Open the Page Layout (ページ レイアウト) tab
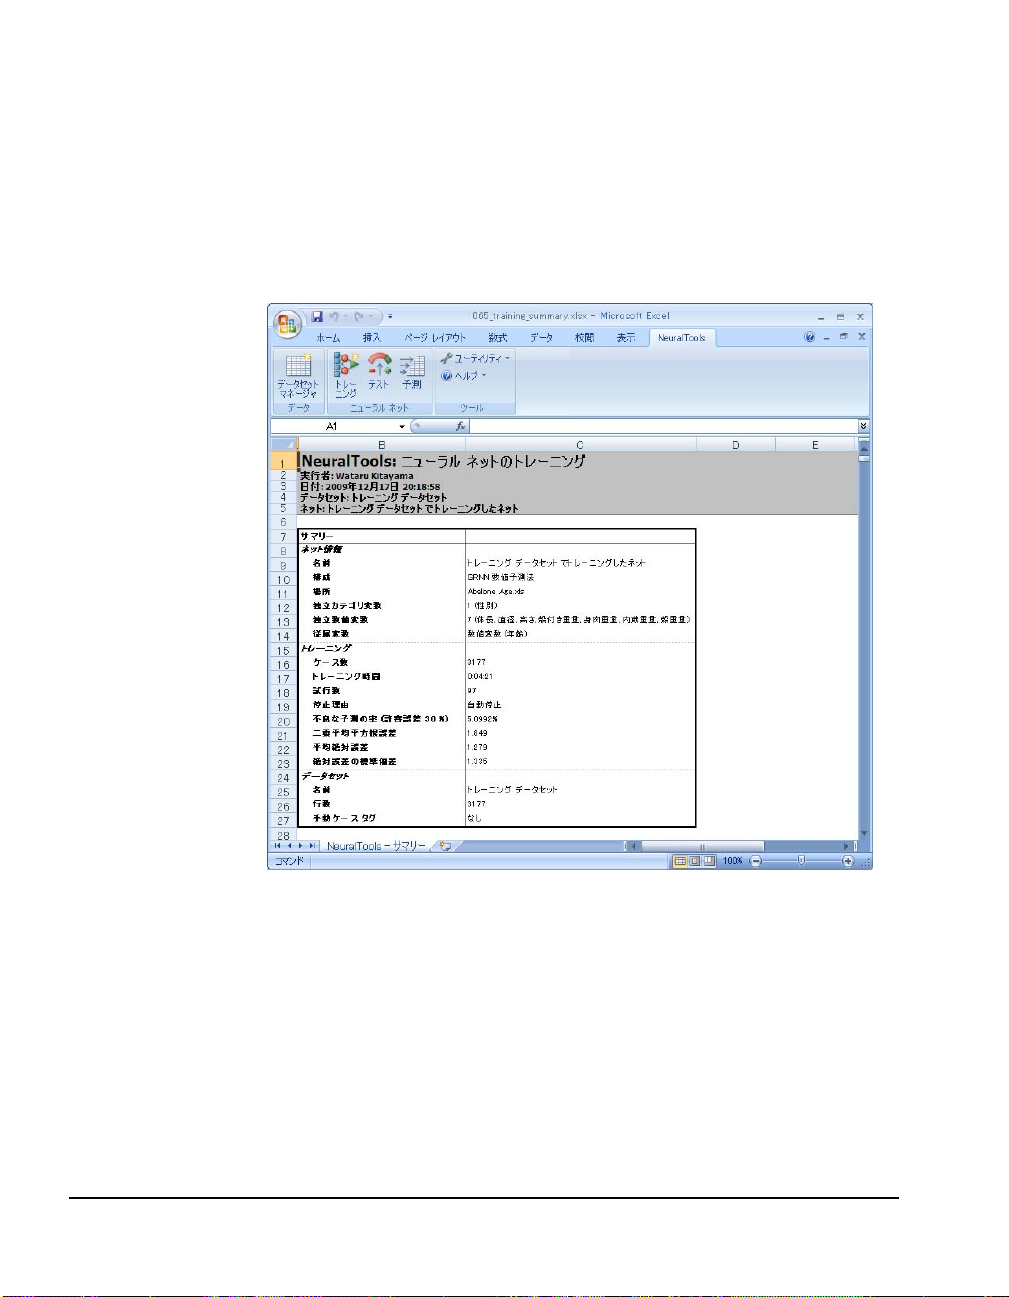This screenshot has height=1297, width=1009. pyautogui.click(x=435, y=338)
